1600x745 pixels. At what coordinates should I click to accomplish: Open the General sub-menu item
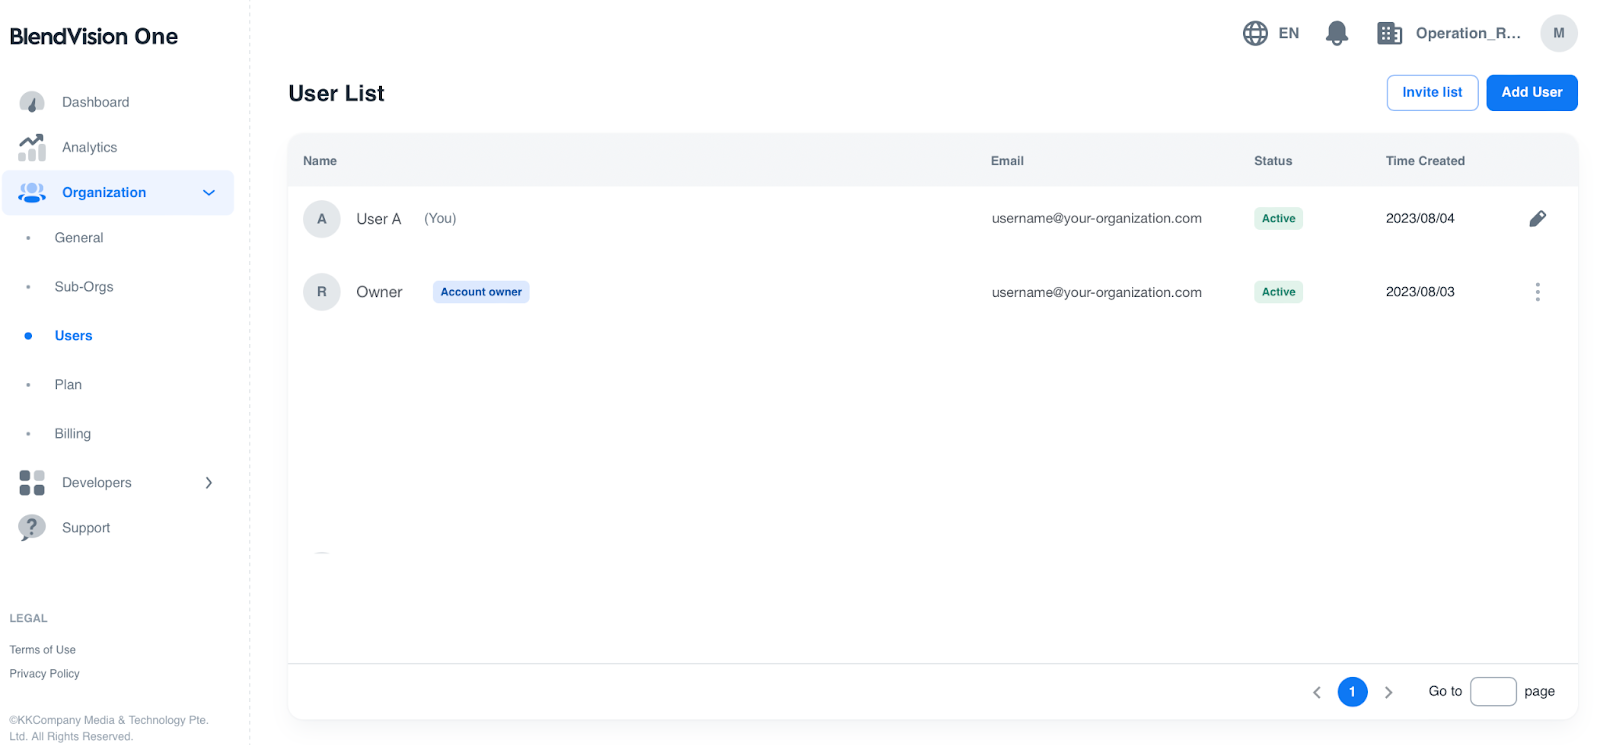79,238
